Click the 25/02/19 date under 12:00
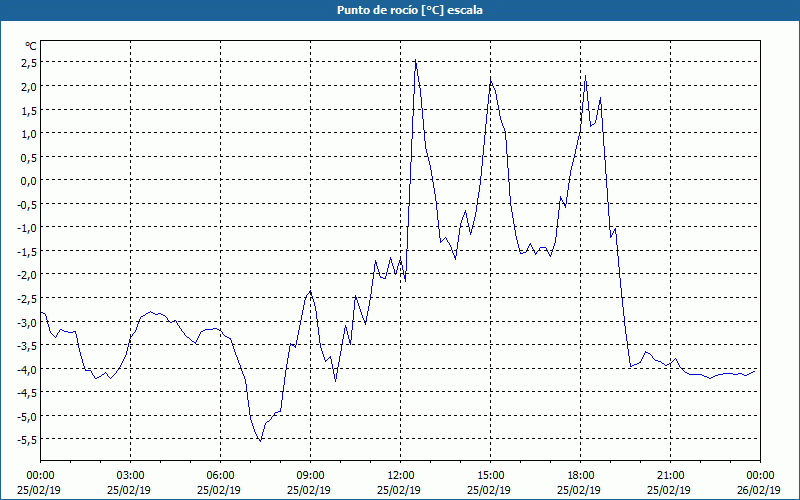The width and height of the screenshot is (800, 500). coord(398,490)
